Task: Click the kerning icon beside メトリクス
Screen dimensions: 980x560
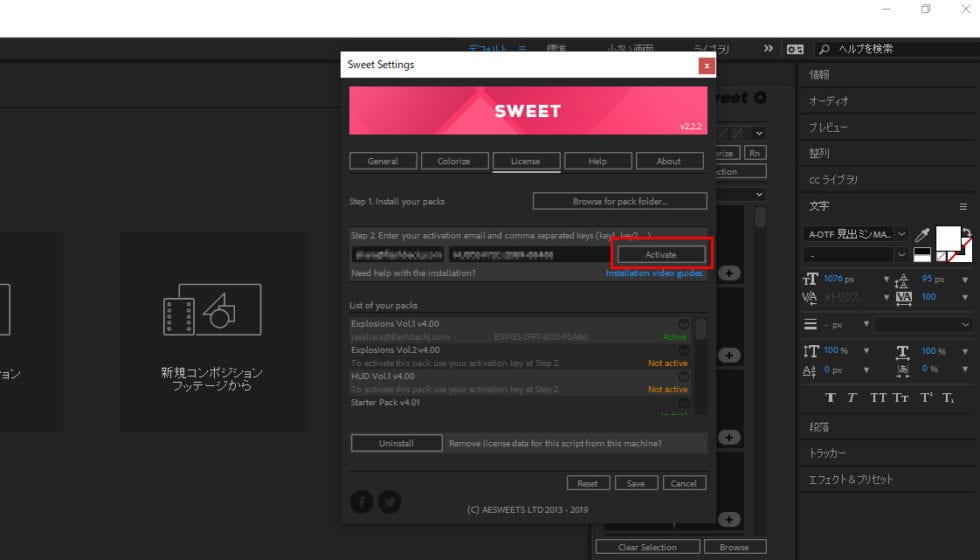Action: tap(809, 298)
